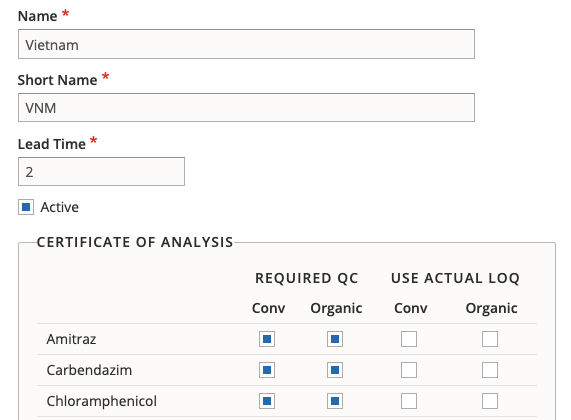Enable Carbendazim Use Actual LOQ Organic checkbox
The width and height of the screenshot is (571, 420).
(x=490, y=370)
